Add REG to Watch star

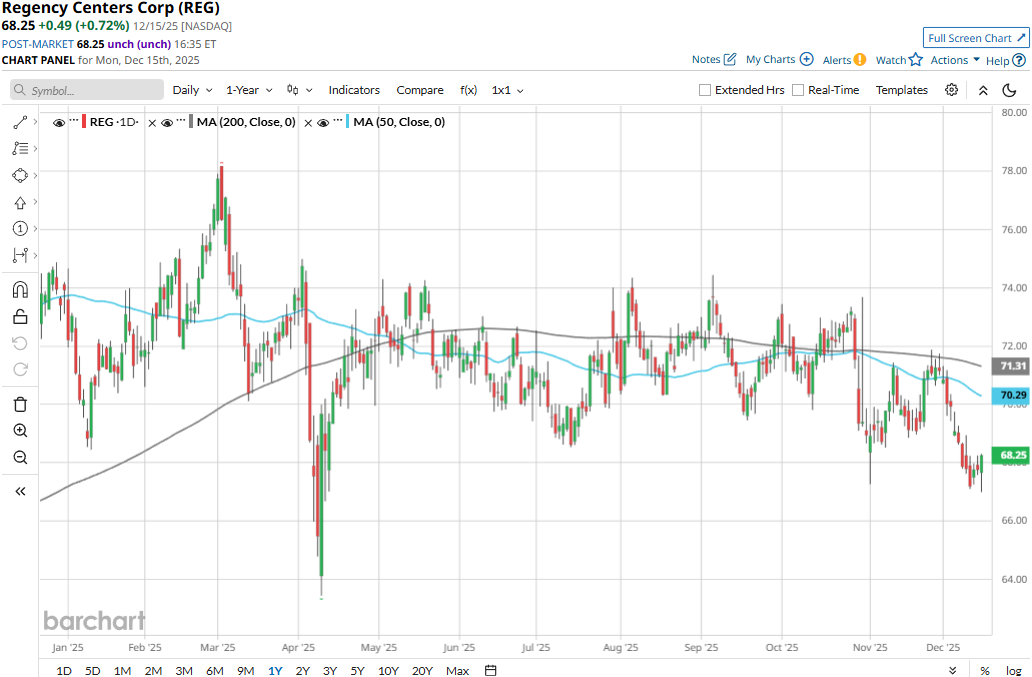(916, 60)
